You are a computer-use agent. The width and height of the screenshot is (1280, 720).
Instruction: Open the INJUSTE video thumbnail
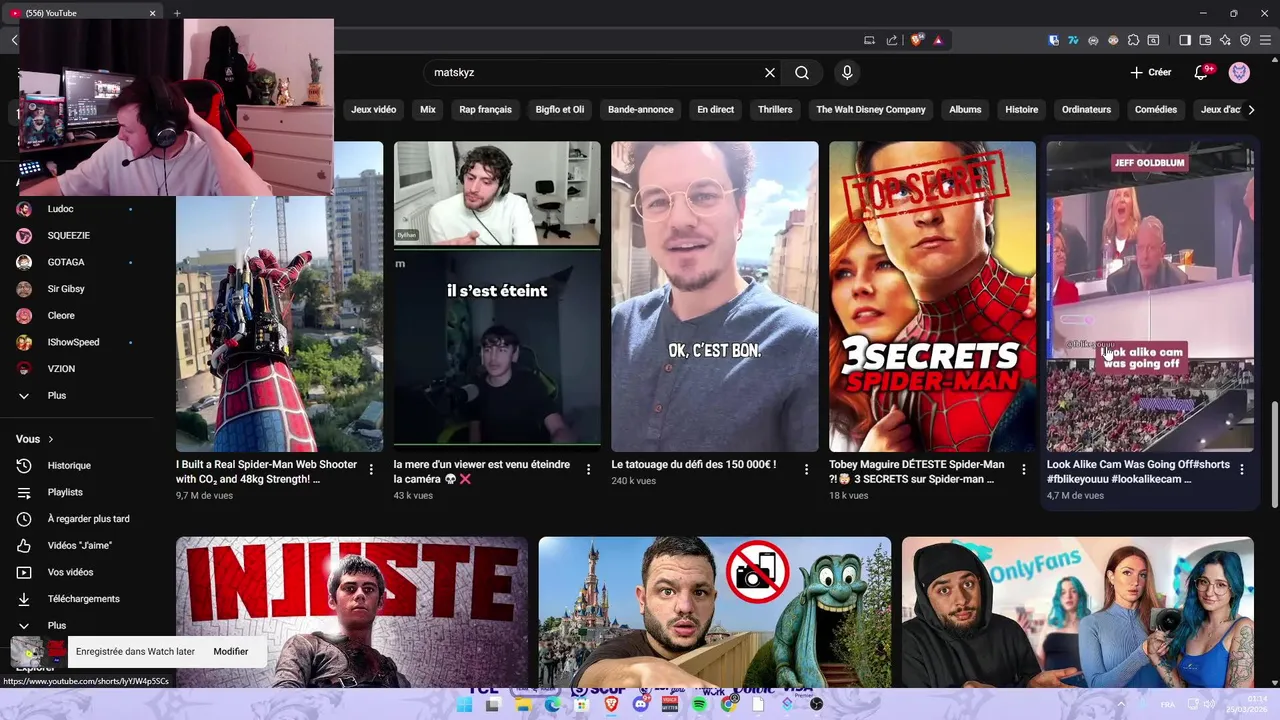click(352, 612)
